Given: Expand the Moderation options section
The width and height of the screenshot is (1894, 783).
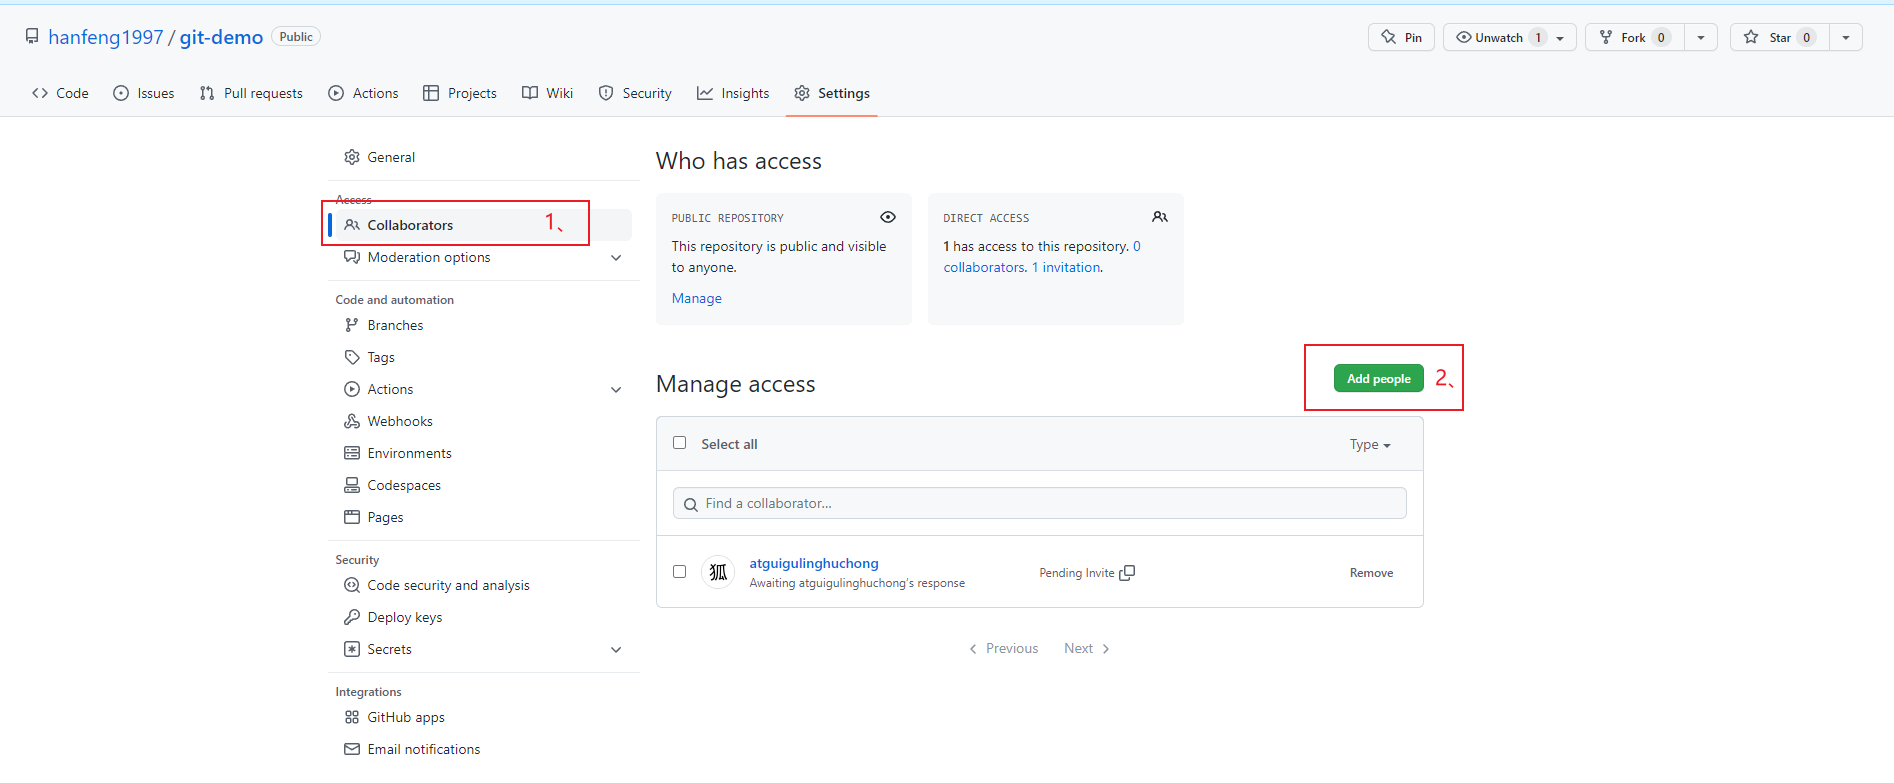Looking at the screenshot, I should tap(616, 257).
